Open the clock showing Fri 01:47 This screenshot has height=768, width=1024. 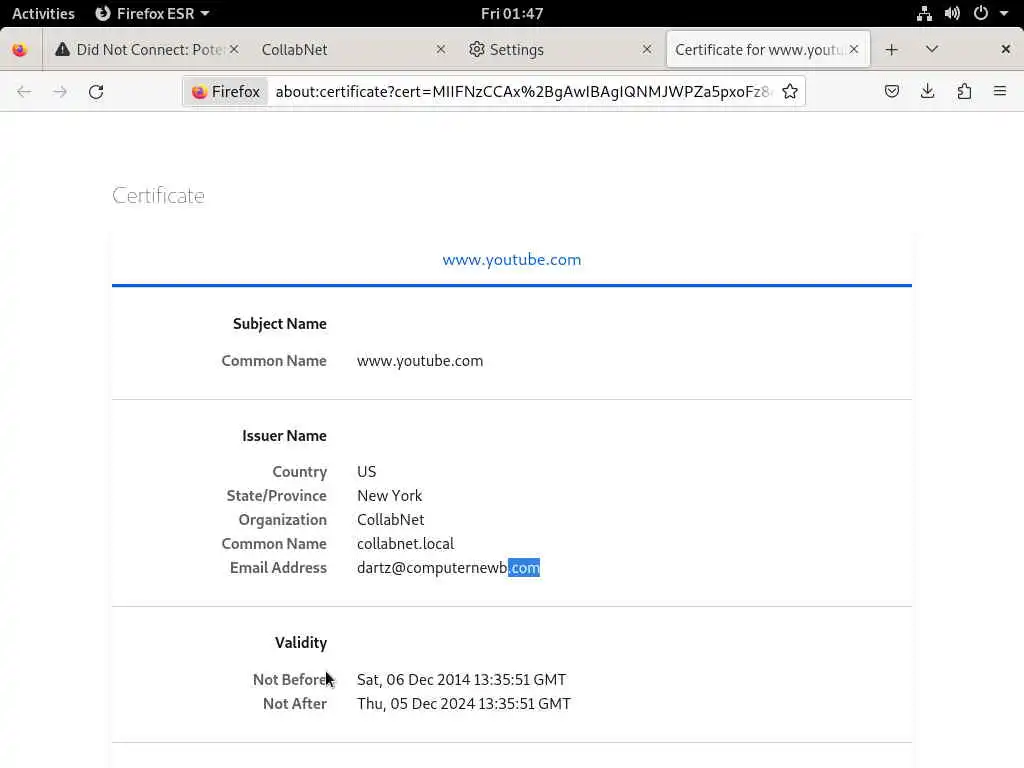tap(512, 14)
